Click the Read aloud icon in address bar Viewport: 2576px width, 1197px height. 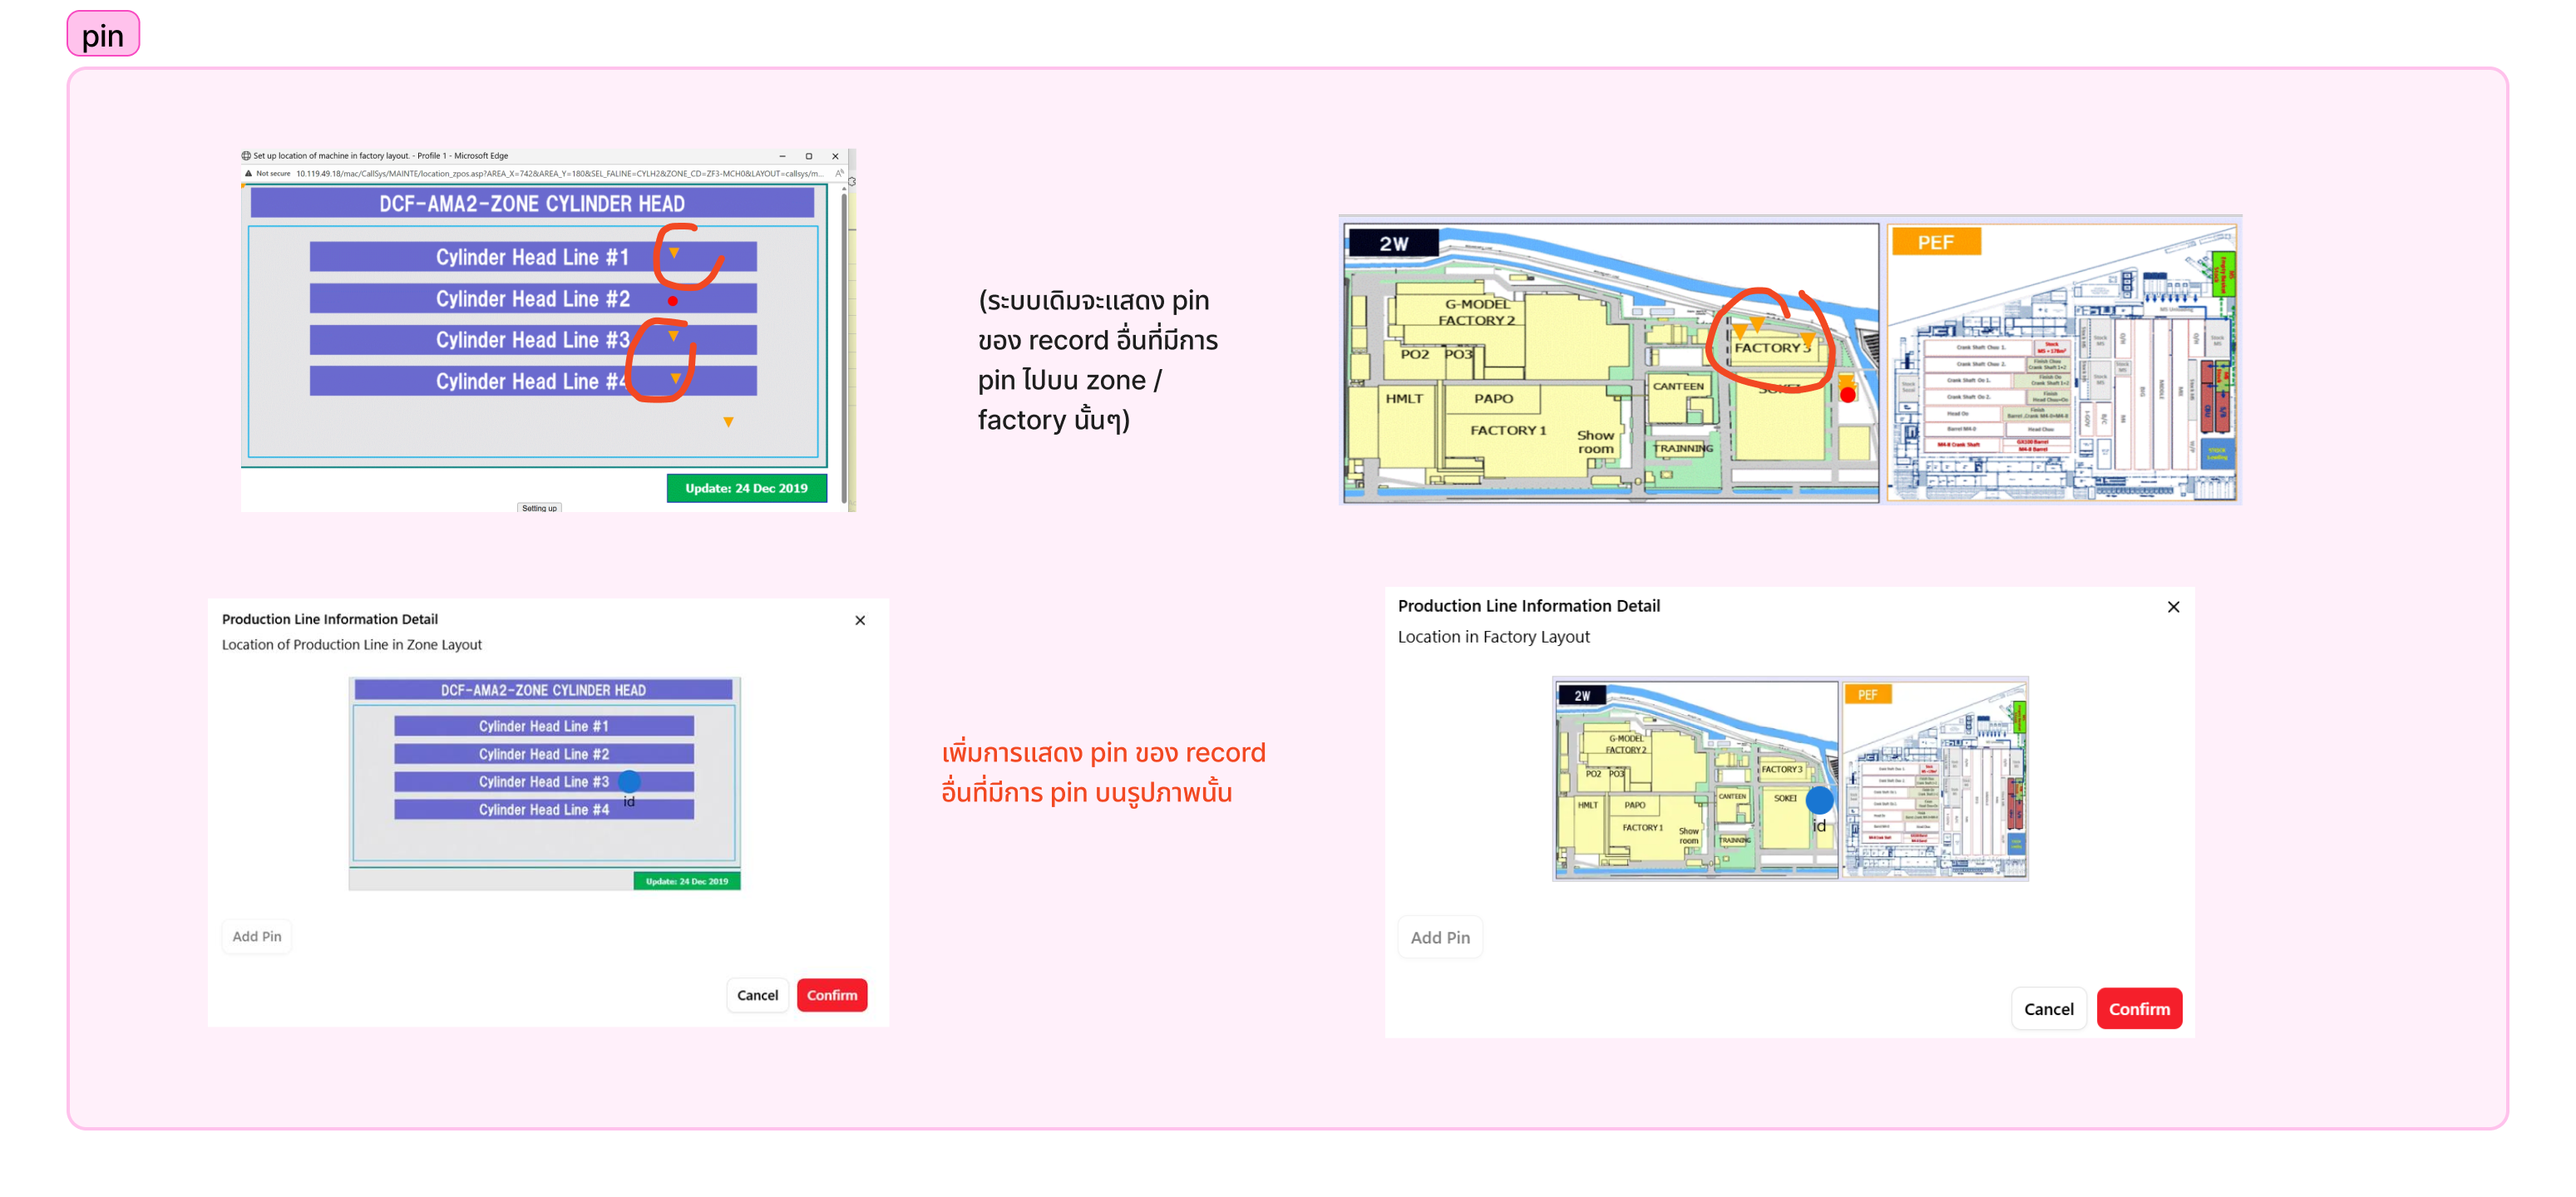839,173
